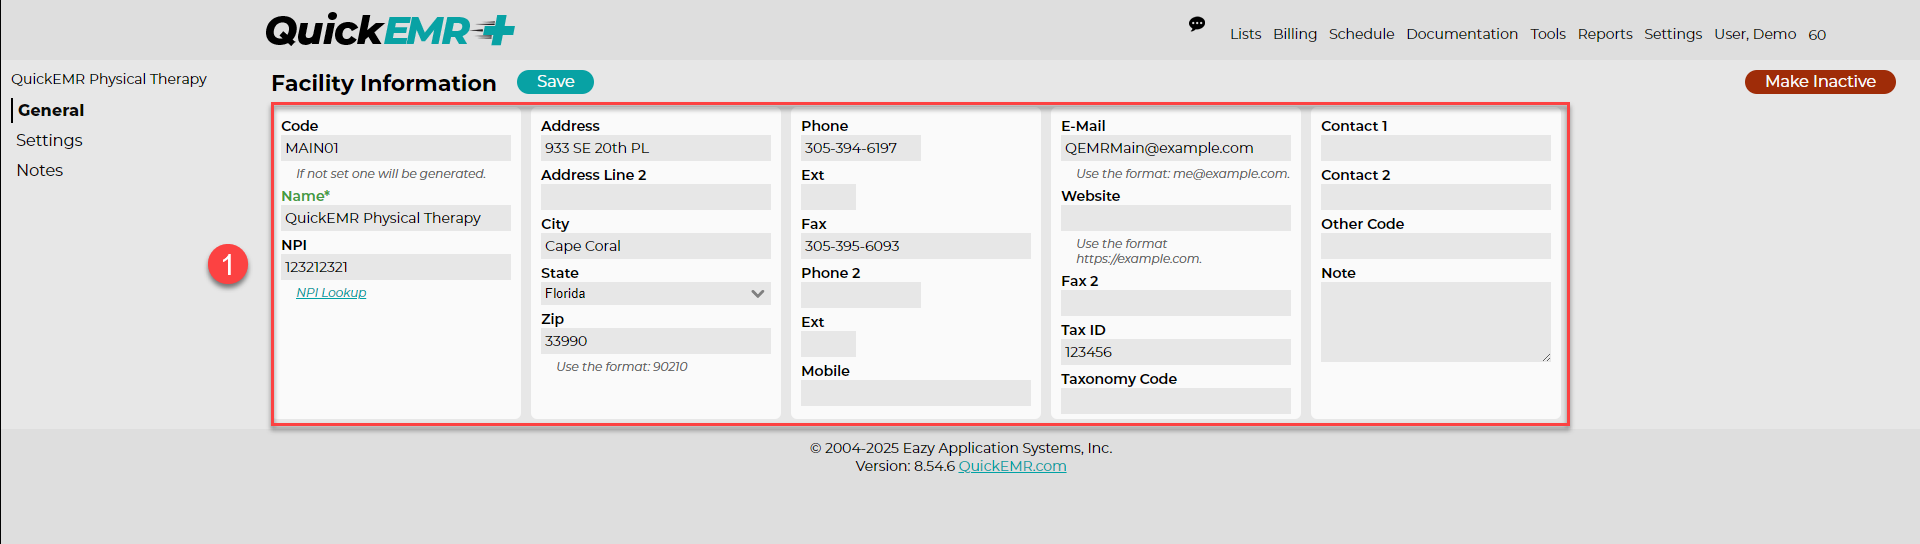Click the Tax ID field with 123456

1176,352
